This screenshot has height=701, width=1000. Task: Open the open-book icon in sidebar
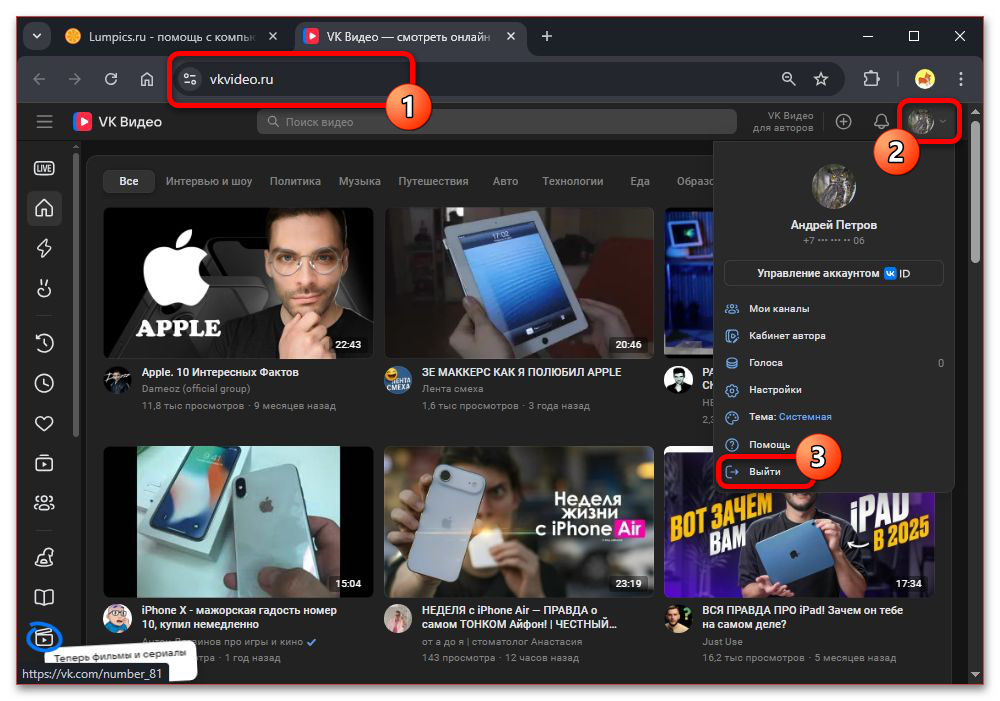(44, 598)
